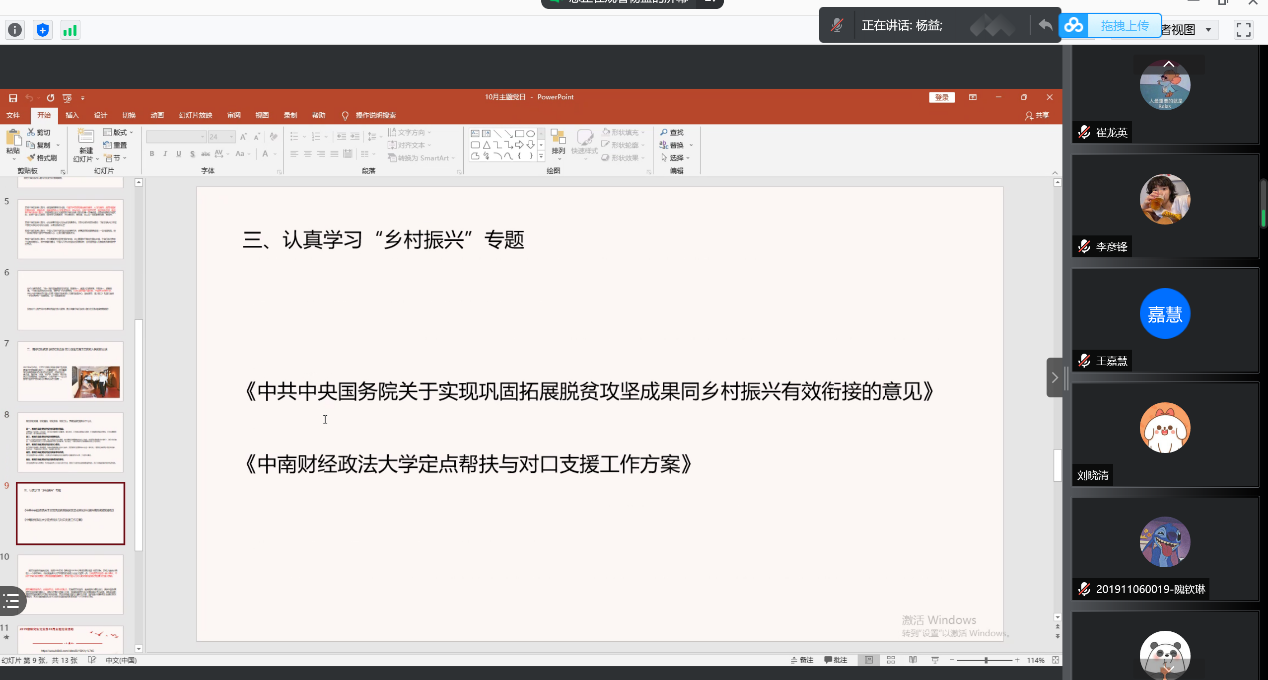This screenshot has width=1268, height=680.
Task: Click the Share (共享) button
Action: (1037, 115)
